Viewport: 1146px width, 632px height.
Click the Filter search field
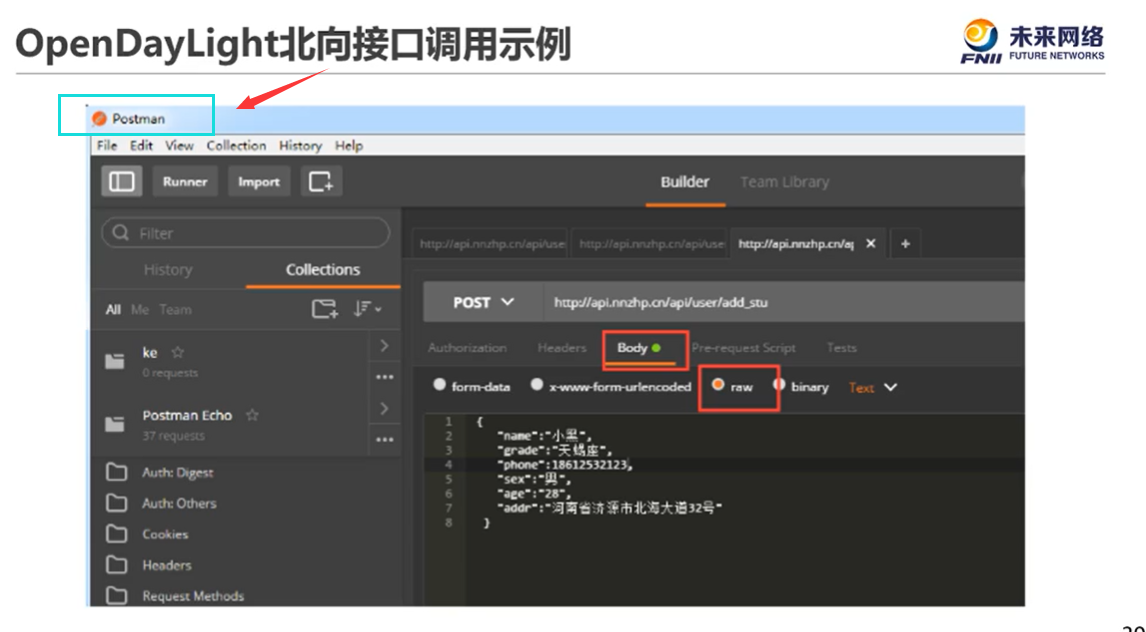pyautogui.click(x=246, y=233)
